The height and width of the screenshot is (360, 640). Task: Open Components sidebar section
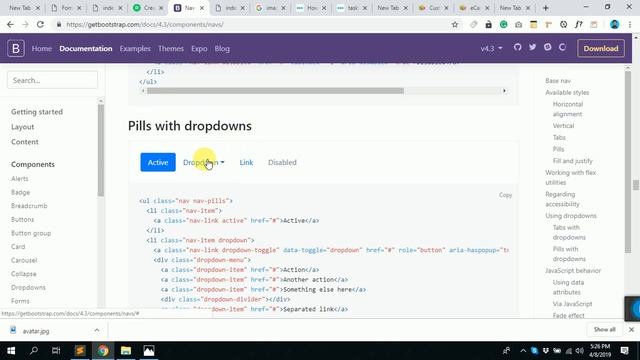(33, 164)
